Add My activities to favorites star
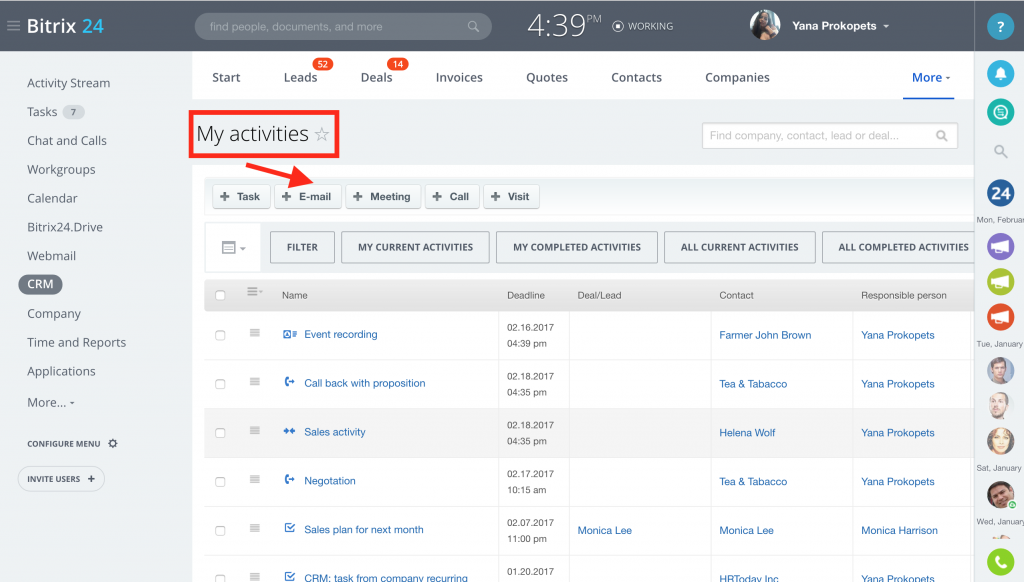Viewport: 1024px width, 582px height. click(x=321, y=135)
